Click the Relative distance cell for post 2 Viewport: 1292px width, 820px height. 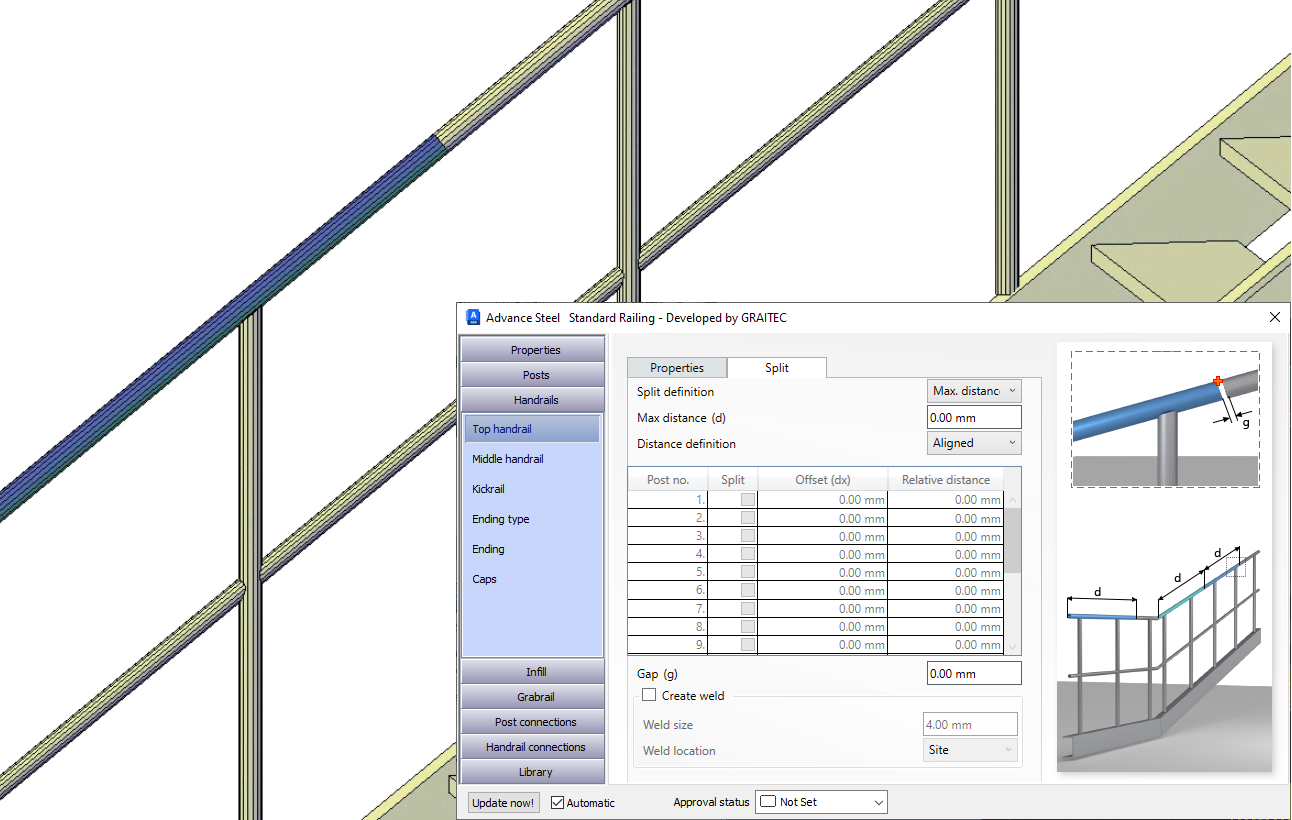[x=945, y=518]
